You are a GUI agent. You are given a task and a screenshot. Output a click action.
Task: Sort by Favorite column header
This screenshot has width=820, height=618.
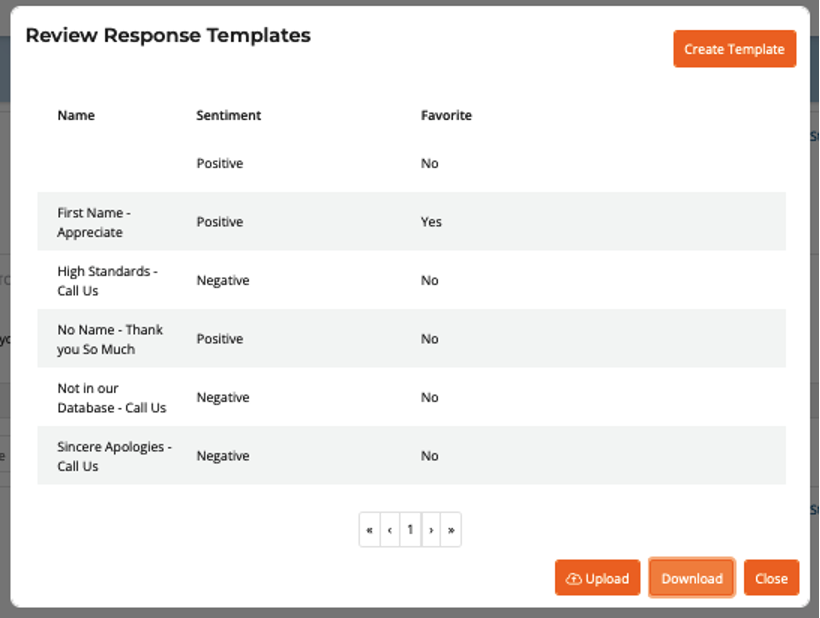446,115
